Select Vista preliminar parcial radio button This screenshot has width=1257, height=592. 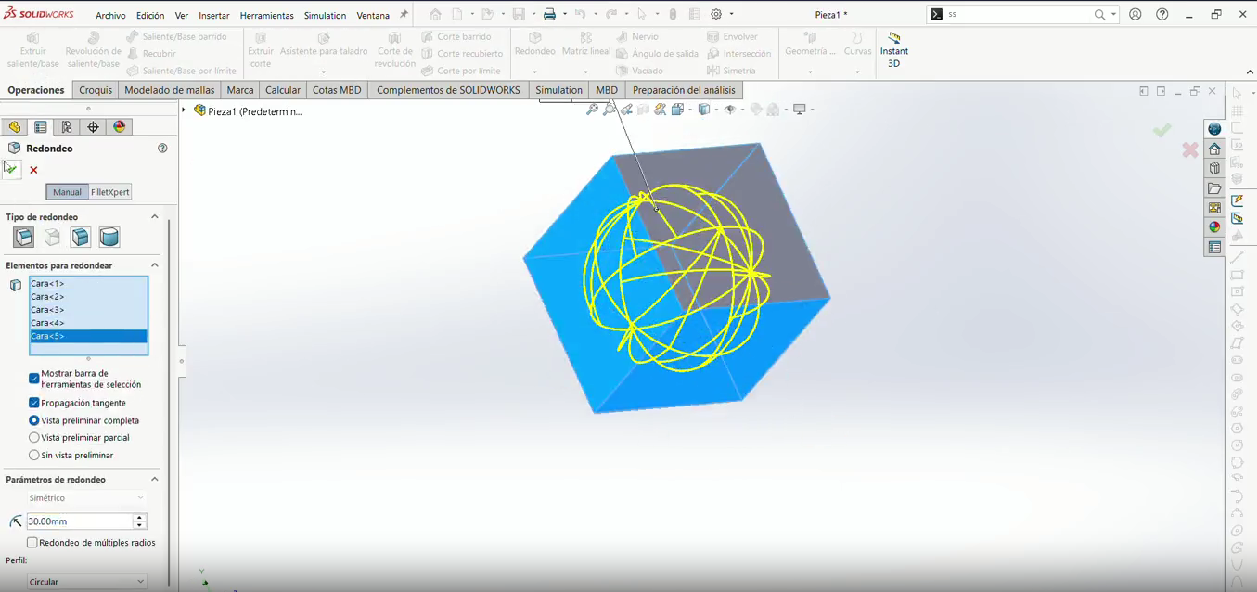(34, 438)
